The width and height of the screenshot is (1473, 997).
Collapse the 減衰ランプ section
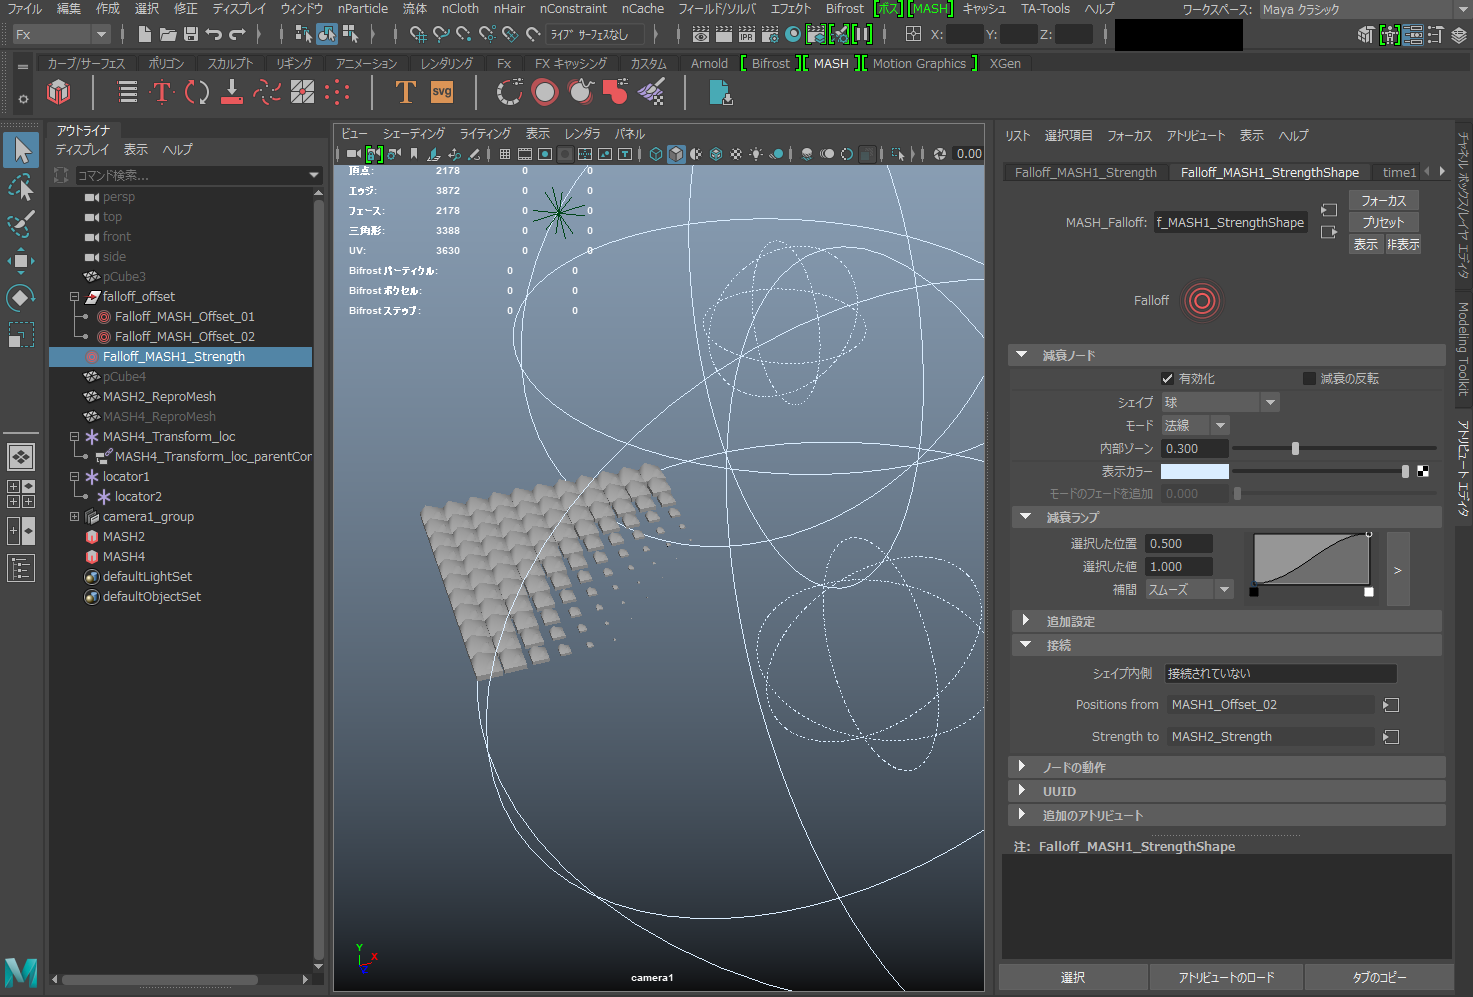pyautogui.click(x=1025, y=517)
